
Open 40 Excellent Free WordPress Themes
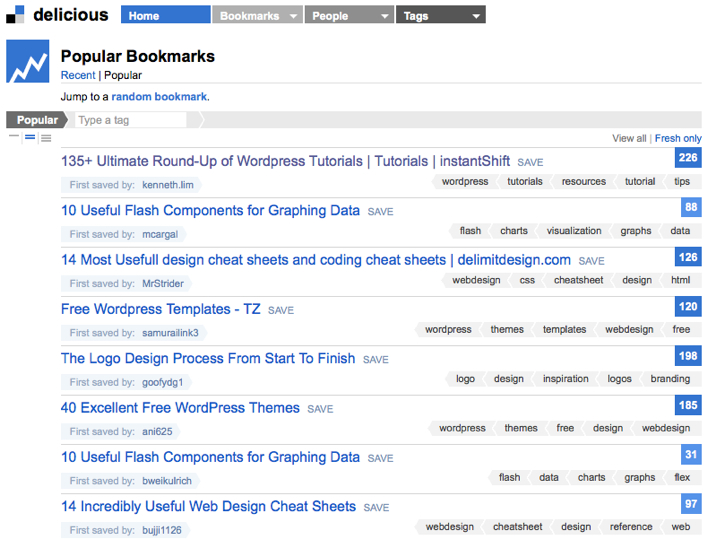click(180, 408)
